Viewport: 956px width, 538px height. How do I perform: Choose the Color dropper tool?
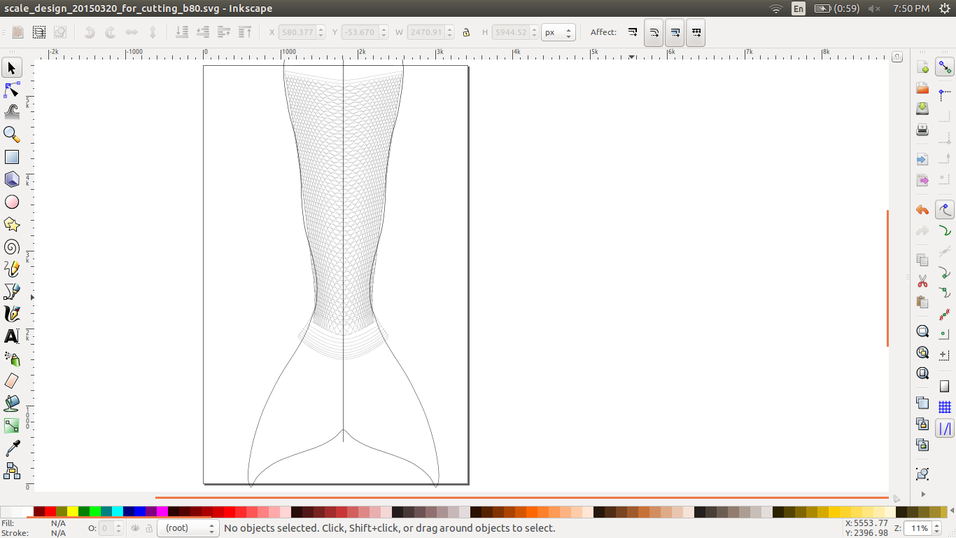pyautogui.click(x=12, y=449)
